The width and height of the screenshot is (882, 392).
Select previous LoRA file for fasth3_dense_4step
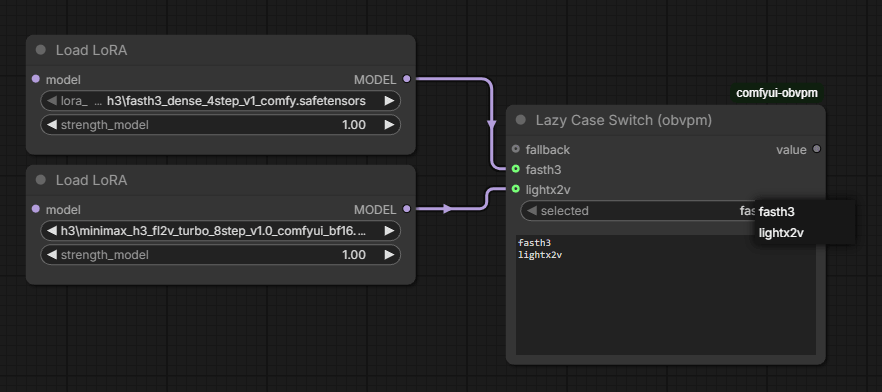(x=52, y=101)
